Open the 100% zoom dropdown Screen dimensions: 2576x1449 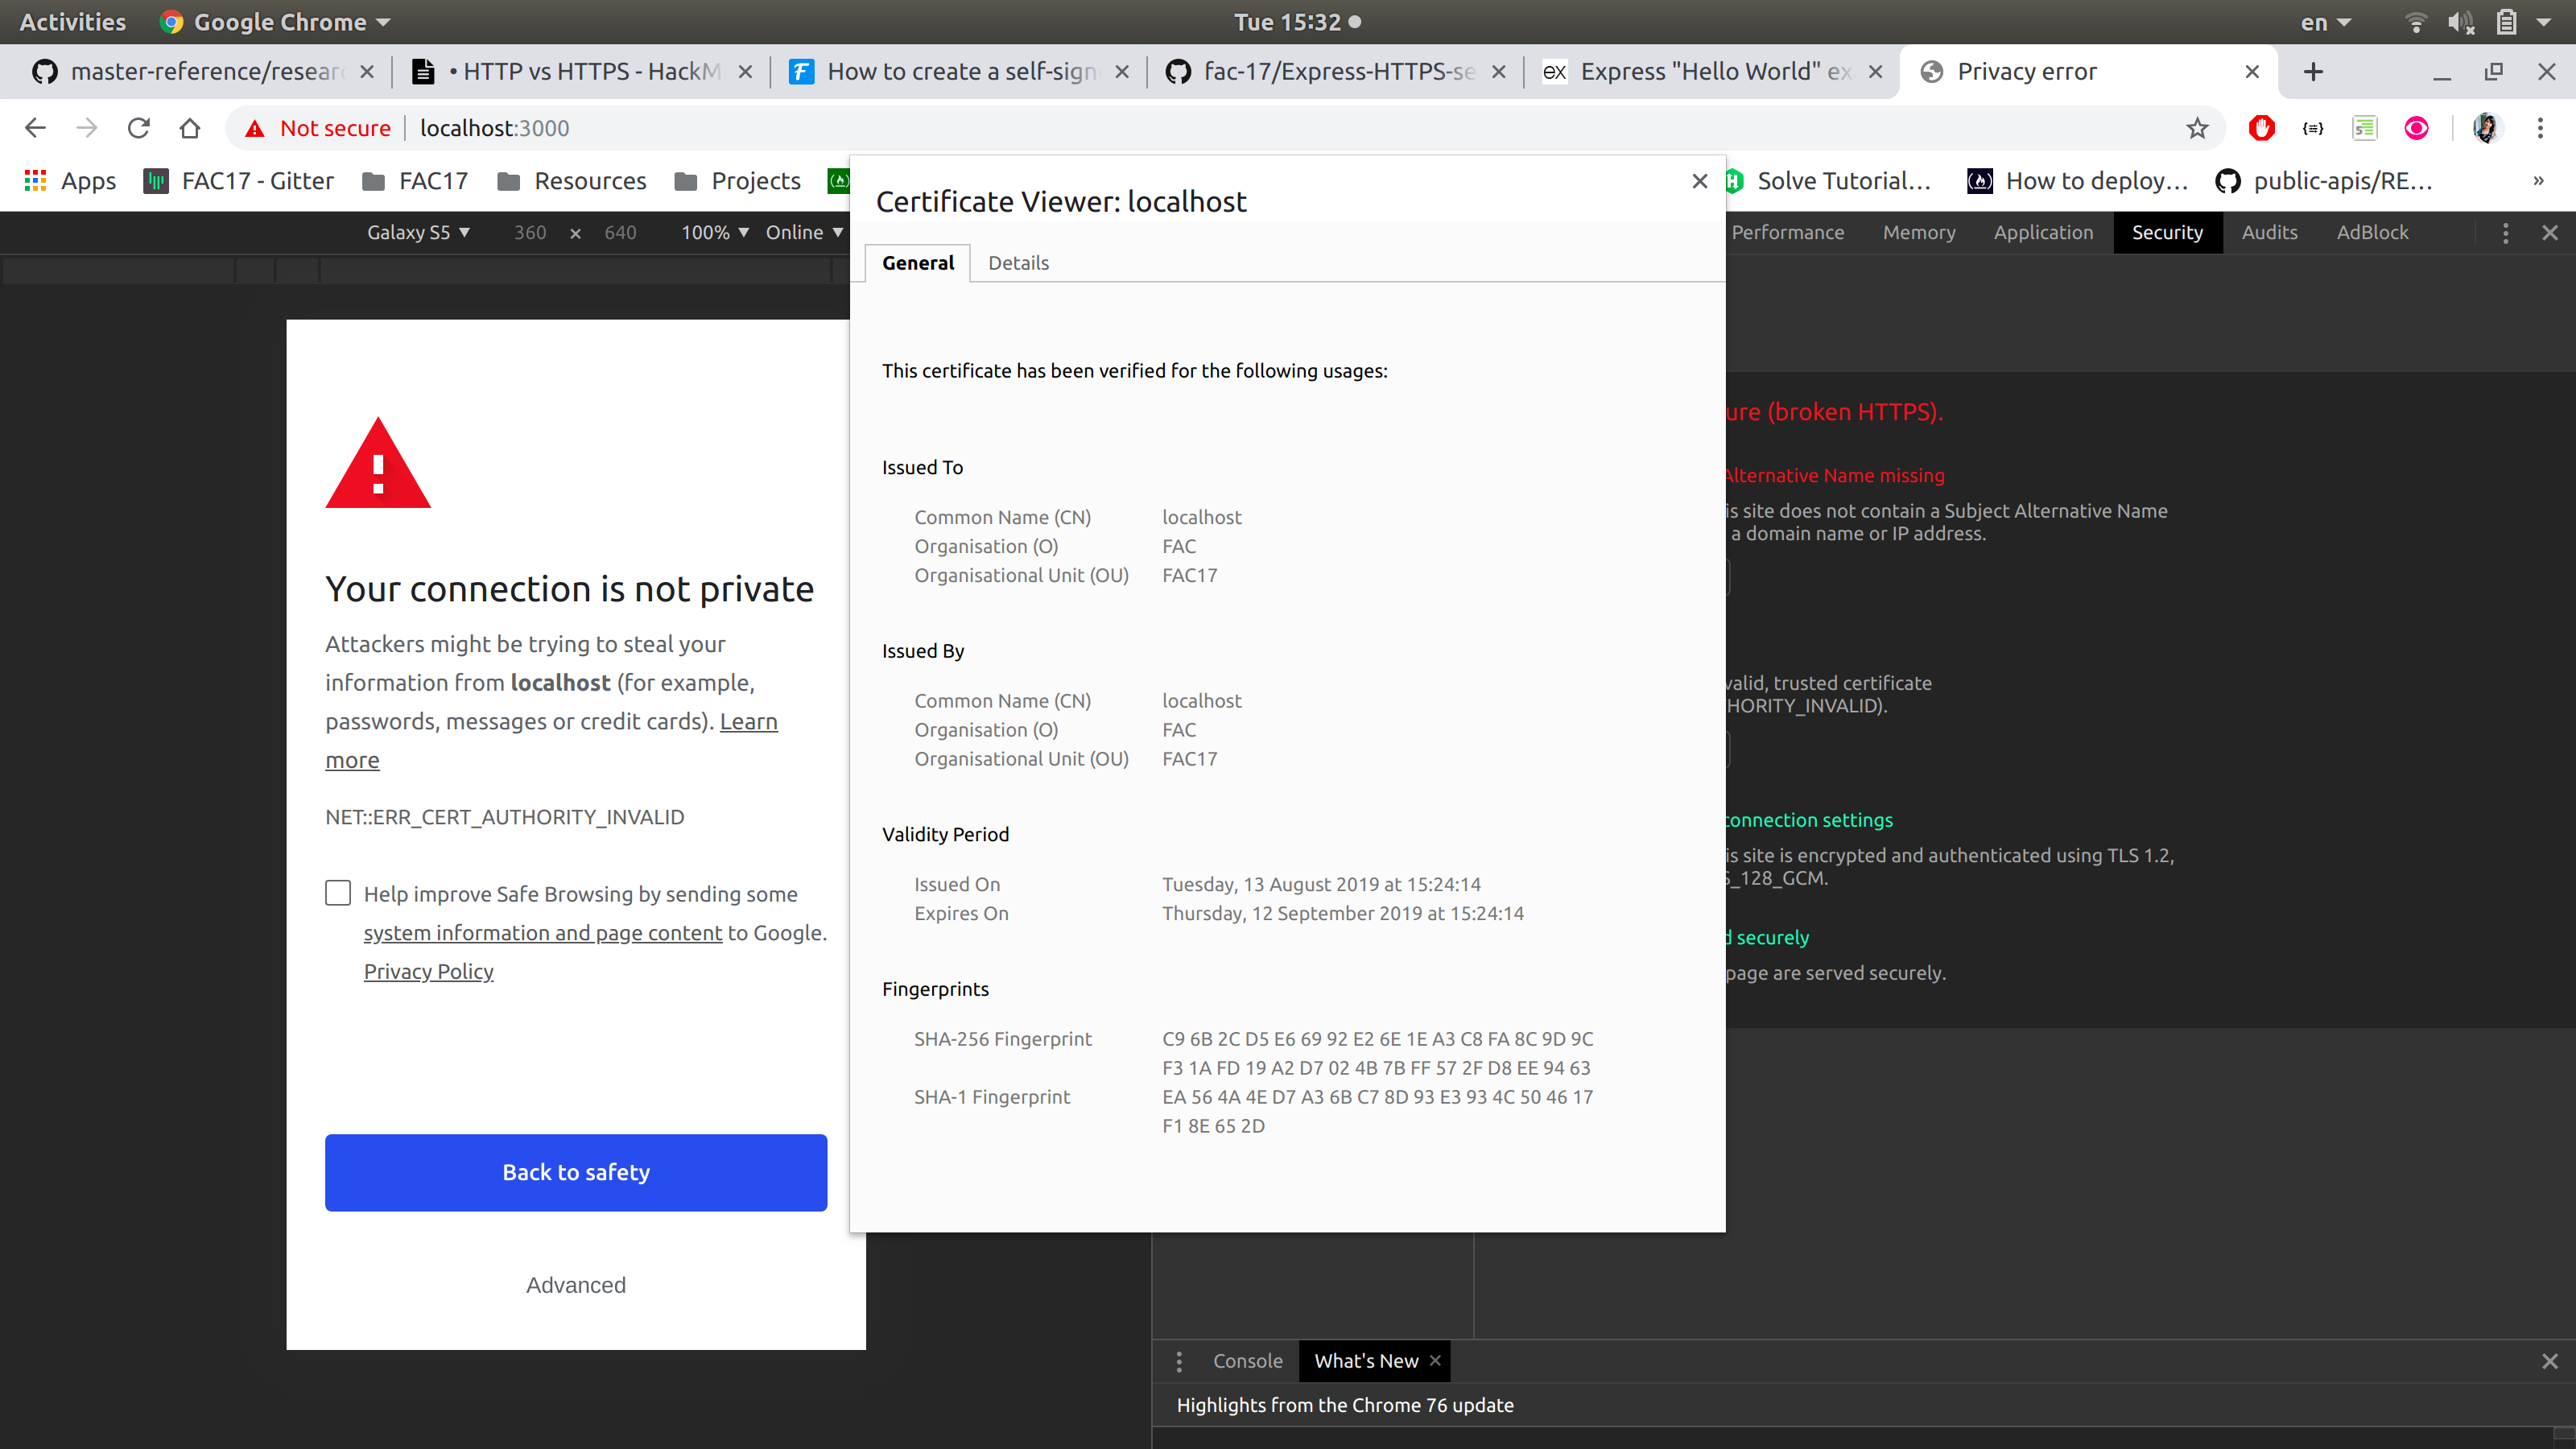coord(714,233)
